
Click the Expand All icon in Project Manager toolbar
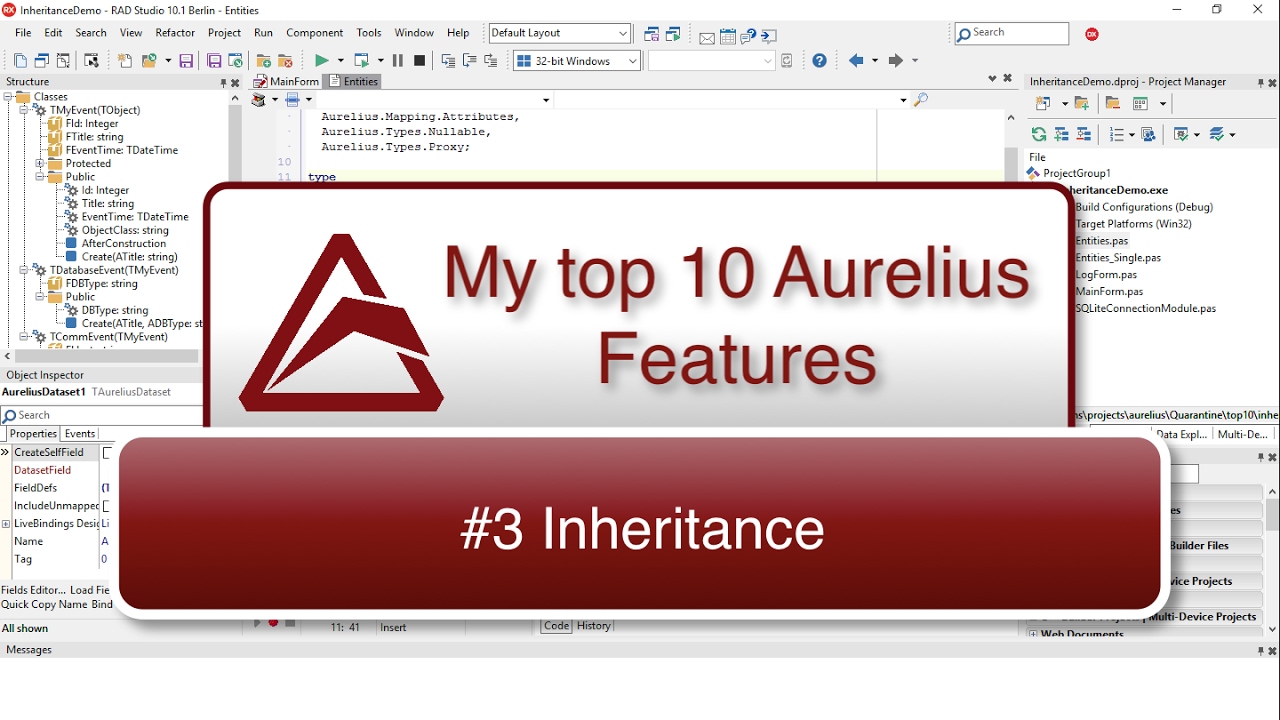click(1061, 134)
